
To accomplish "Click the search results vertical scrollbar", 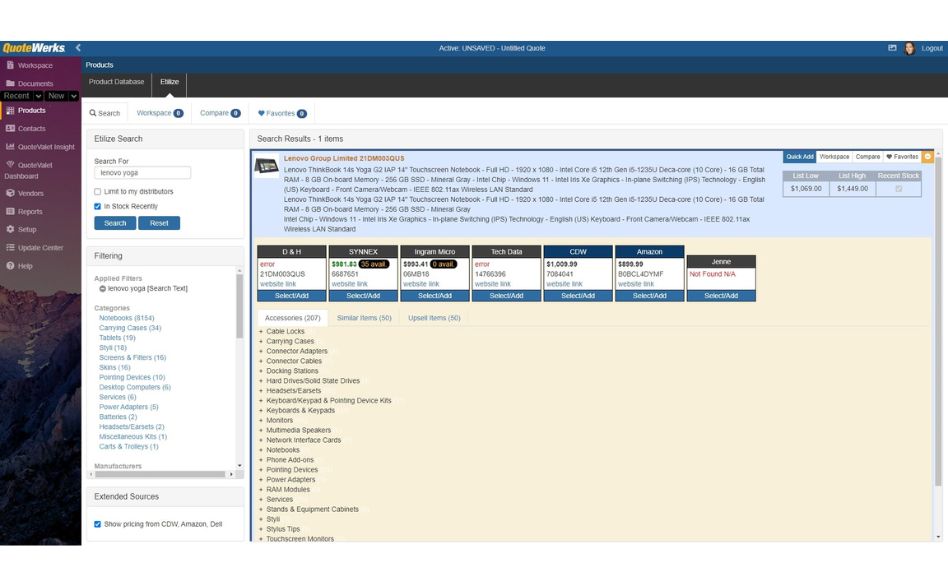I will pos(938,321).
